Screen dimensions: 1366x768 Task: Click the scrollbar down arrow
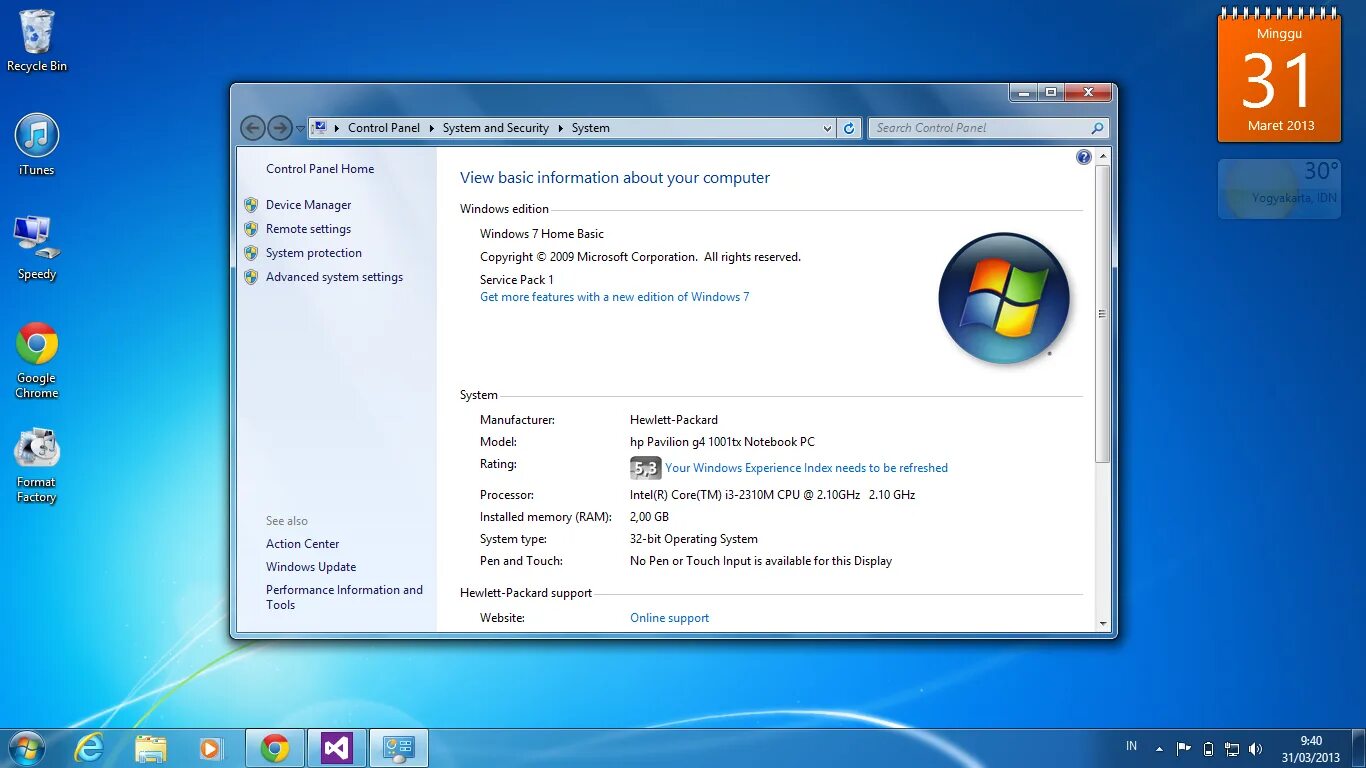1103,623
